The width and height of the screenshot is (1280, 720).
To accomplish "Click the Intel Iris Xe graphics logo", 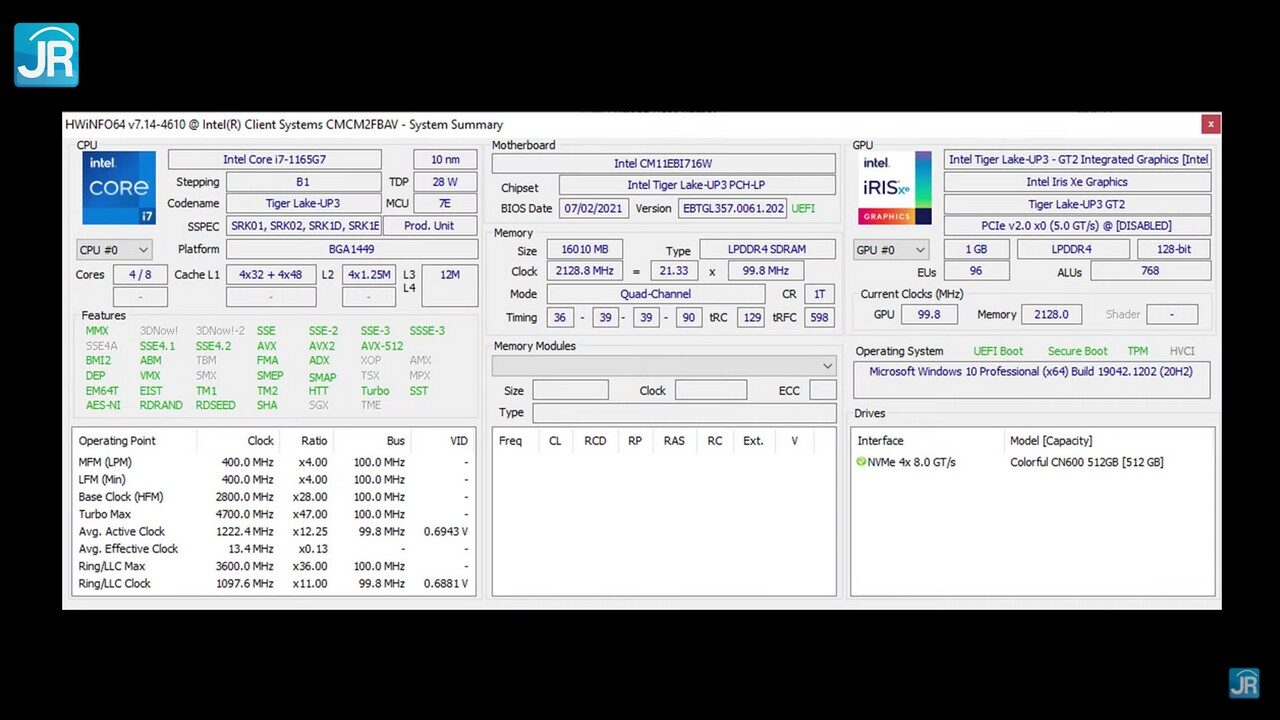I will click(895, 188).
